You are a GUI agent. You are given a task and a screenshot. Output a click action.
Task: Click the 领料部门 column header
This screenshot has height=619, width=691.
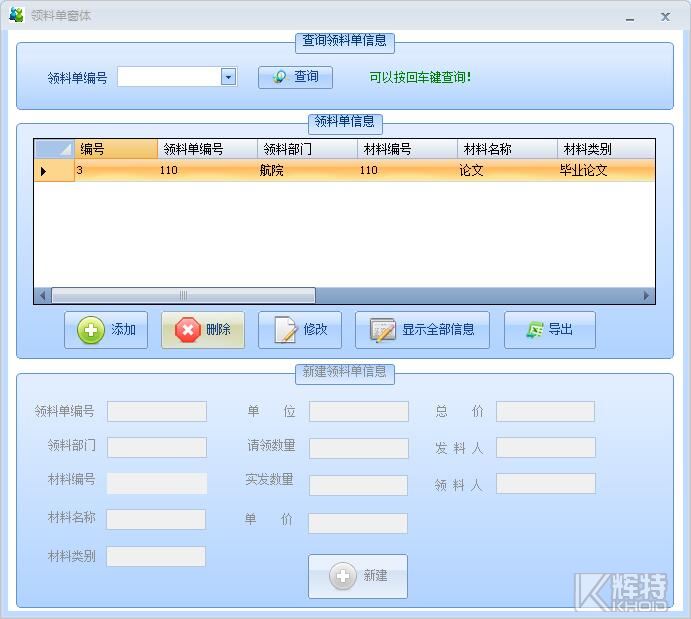[x=306, y=149]
